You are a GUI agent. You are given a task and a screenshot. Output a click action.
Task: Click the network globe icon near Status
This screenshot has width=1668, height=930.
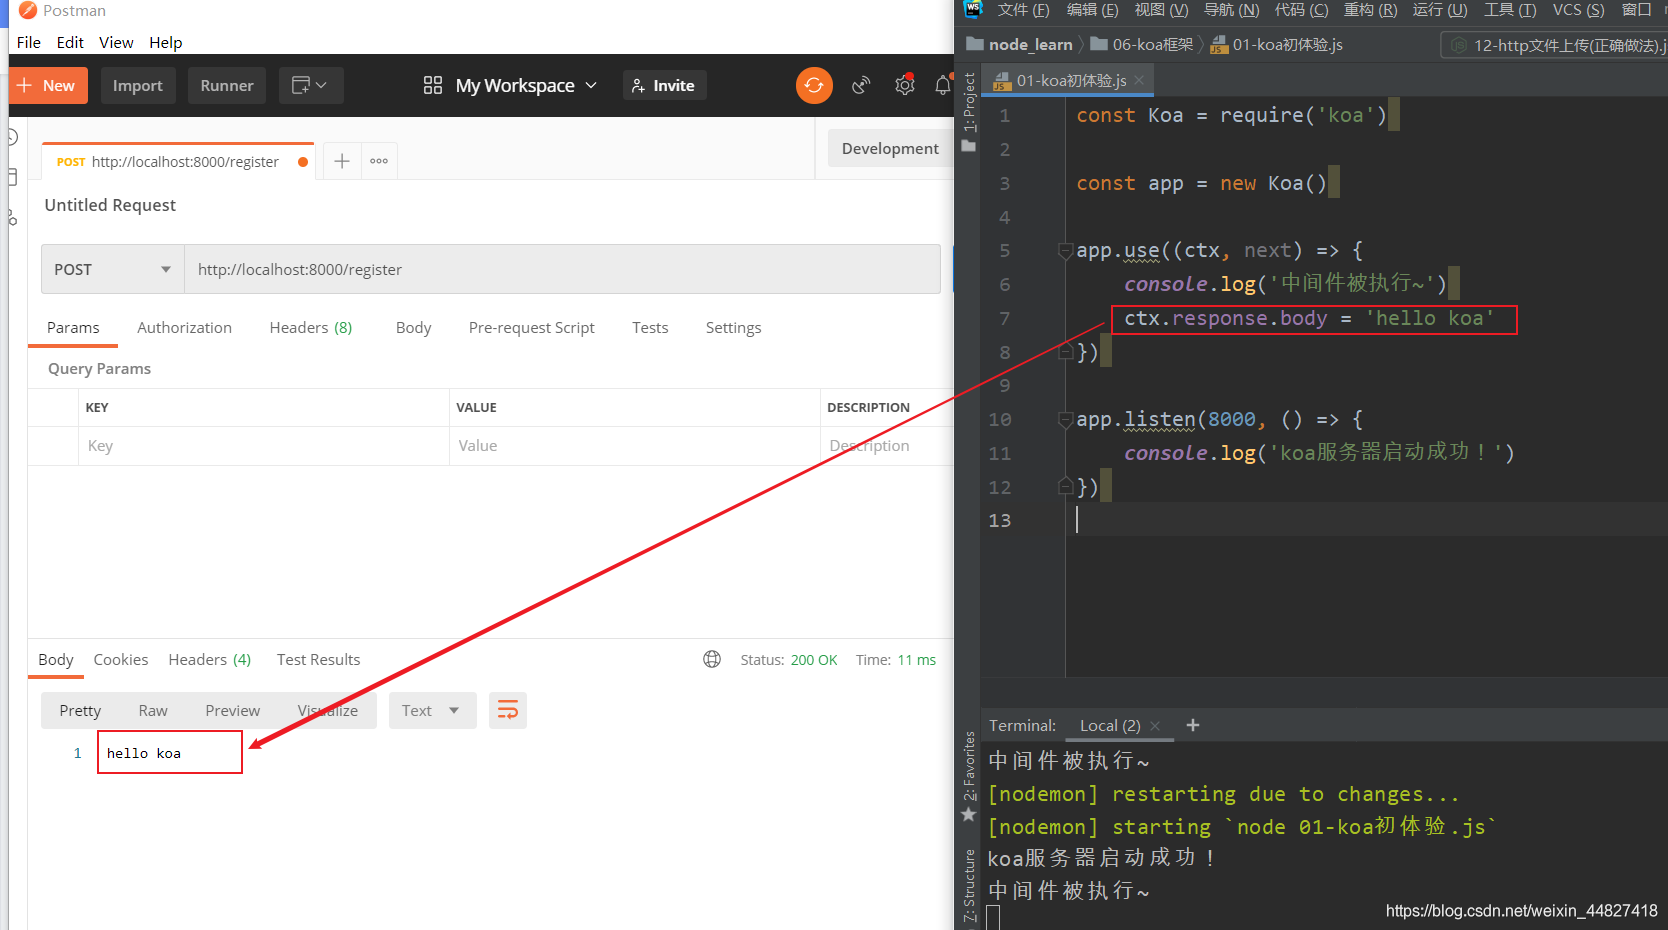pyautogui.click(x=712, y=659)
